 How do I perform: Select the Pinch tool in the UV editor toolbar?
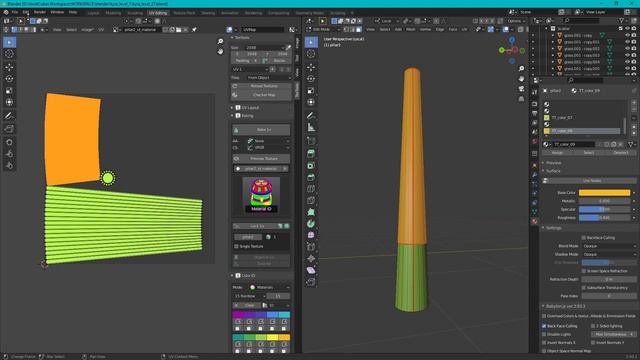tap(9, 166)
